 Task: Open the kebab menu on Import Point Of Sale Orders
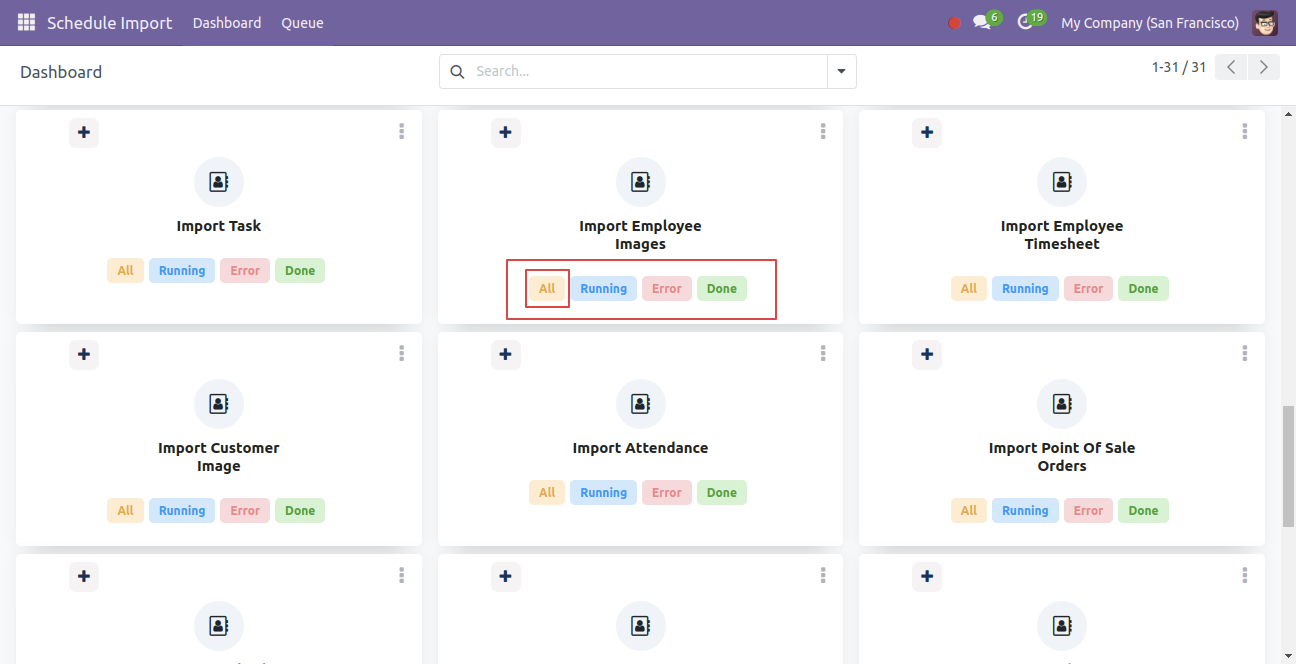pyautogui.click(x=1245, y=353)
